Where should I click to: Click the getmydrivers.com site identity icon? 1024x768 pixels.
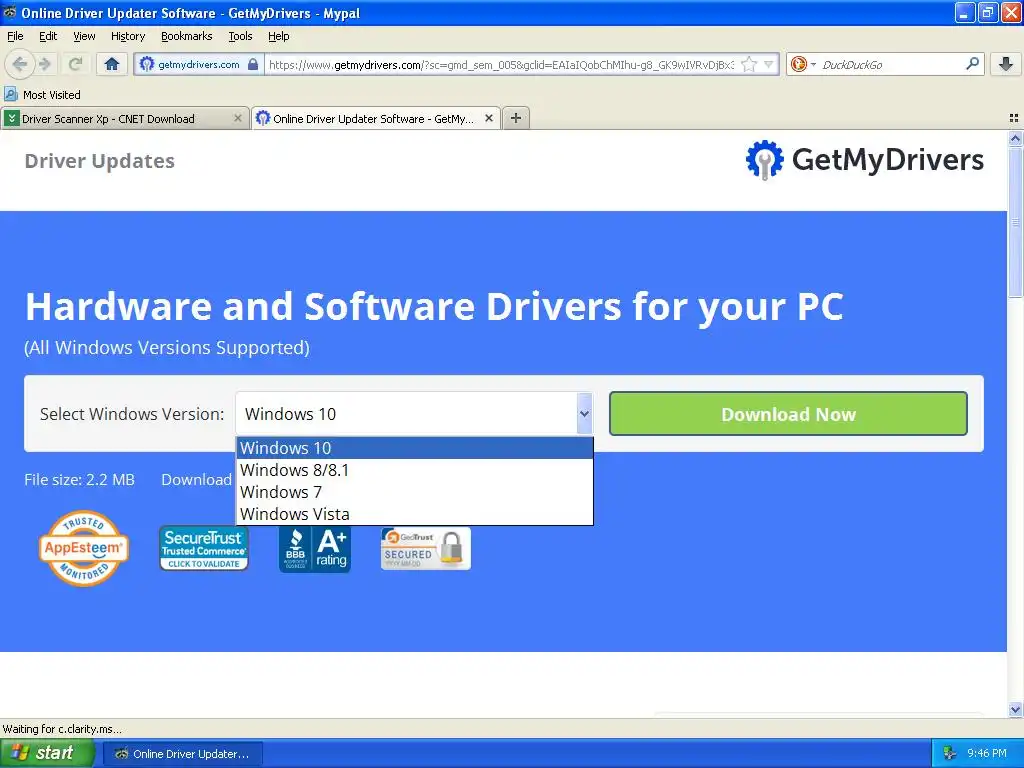pyautogui.click(x=147, y=64)
